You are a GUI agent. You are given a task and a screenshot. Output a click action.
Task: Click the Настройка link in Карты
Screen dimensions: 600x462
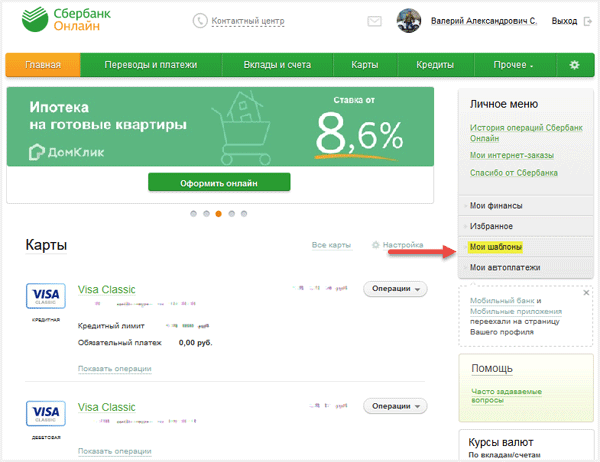pyautogui.click(x=403, y=245)
